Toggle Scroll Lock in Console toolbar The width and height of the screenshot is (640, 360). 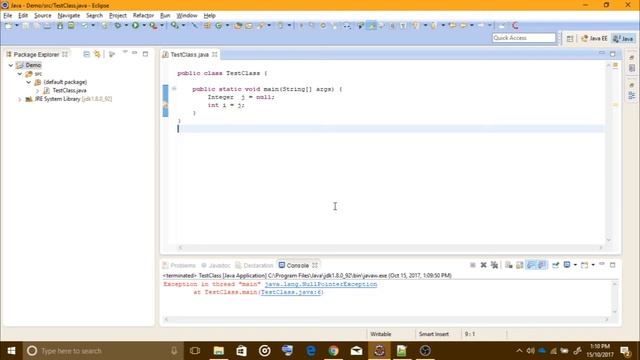click(x=520, y=265)
